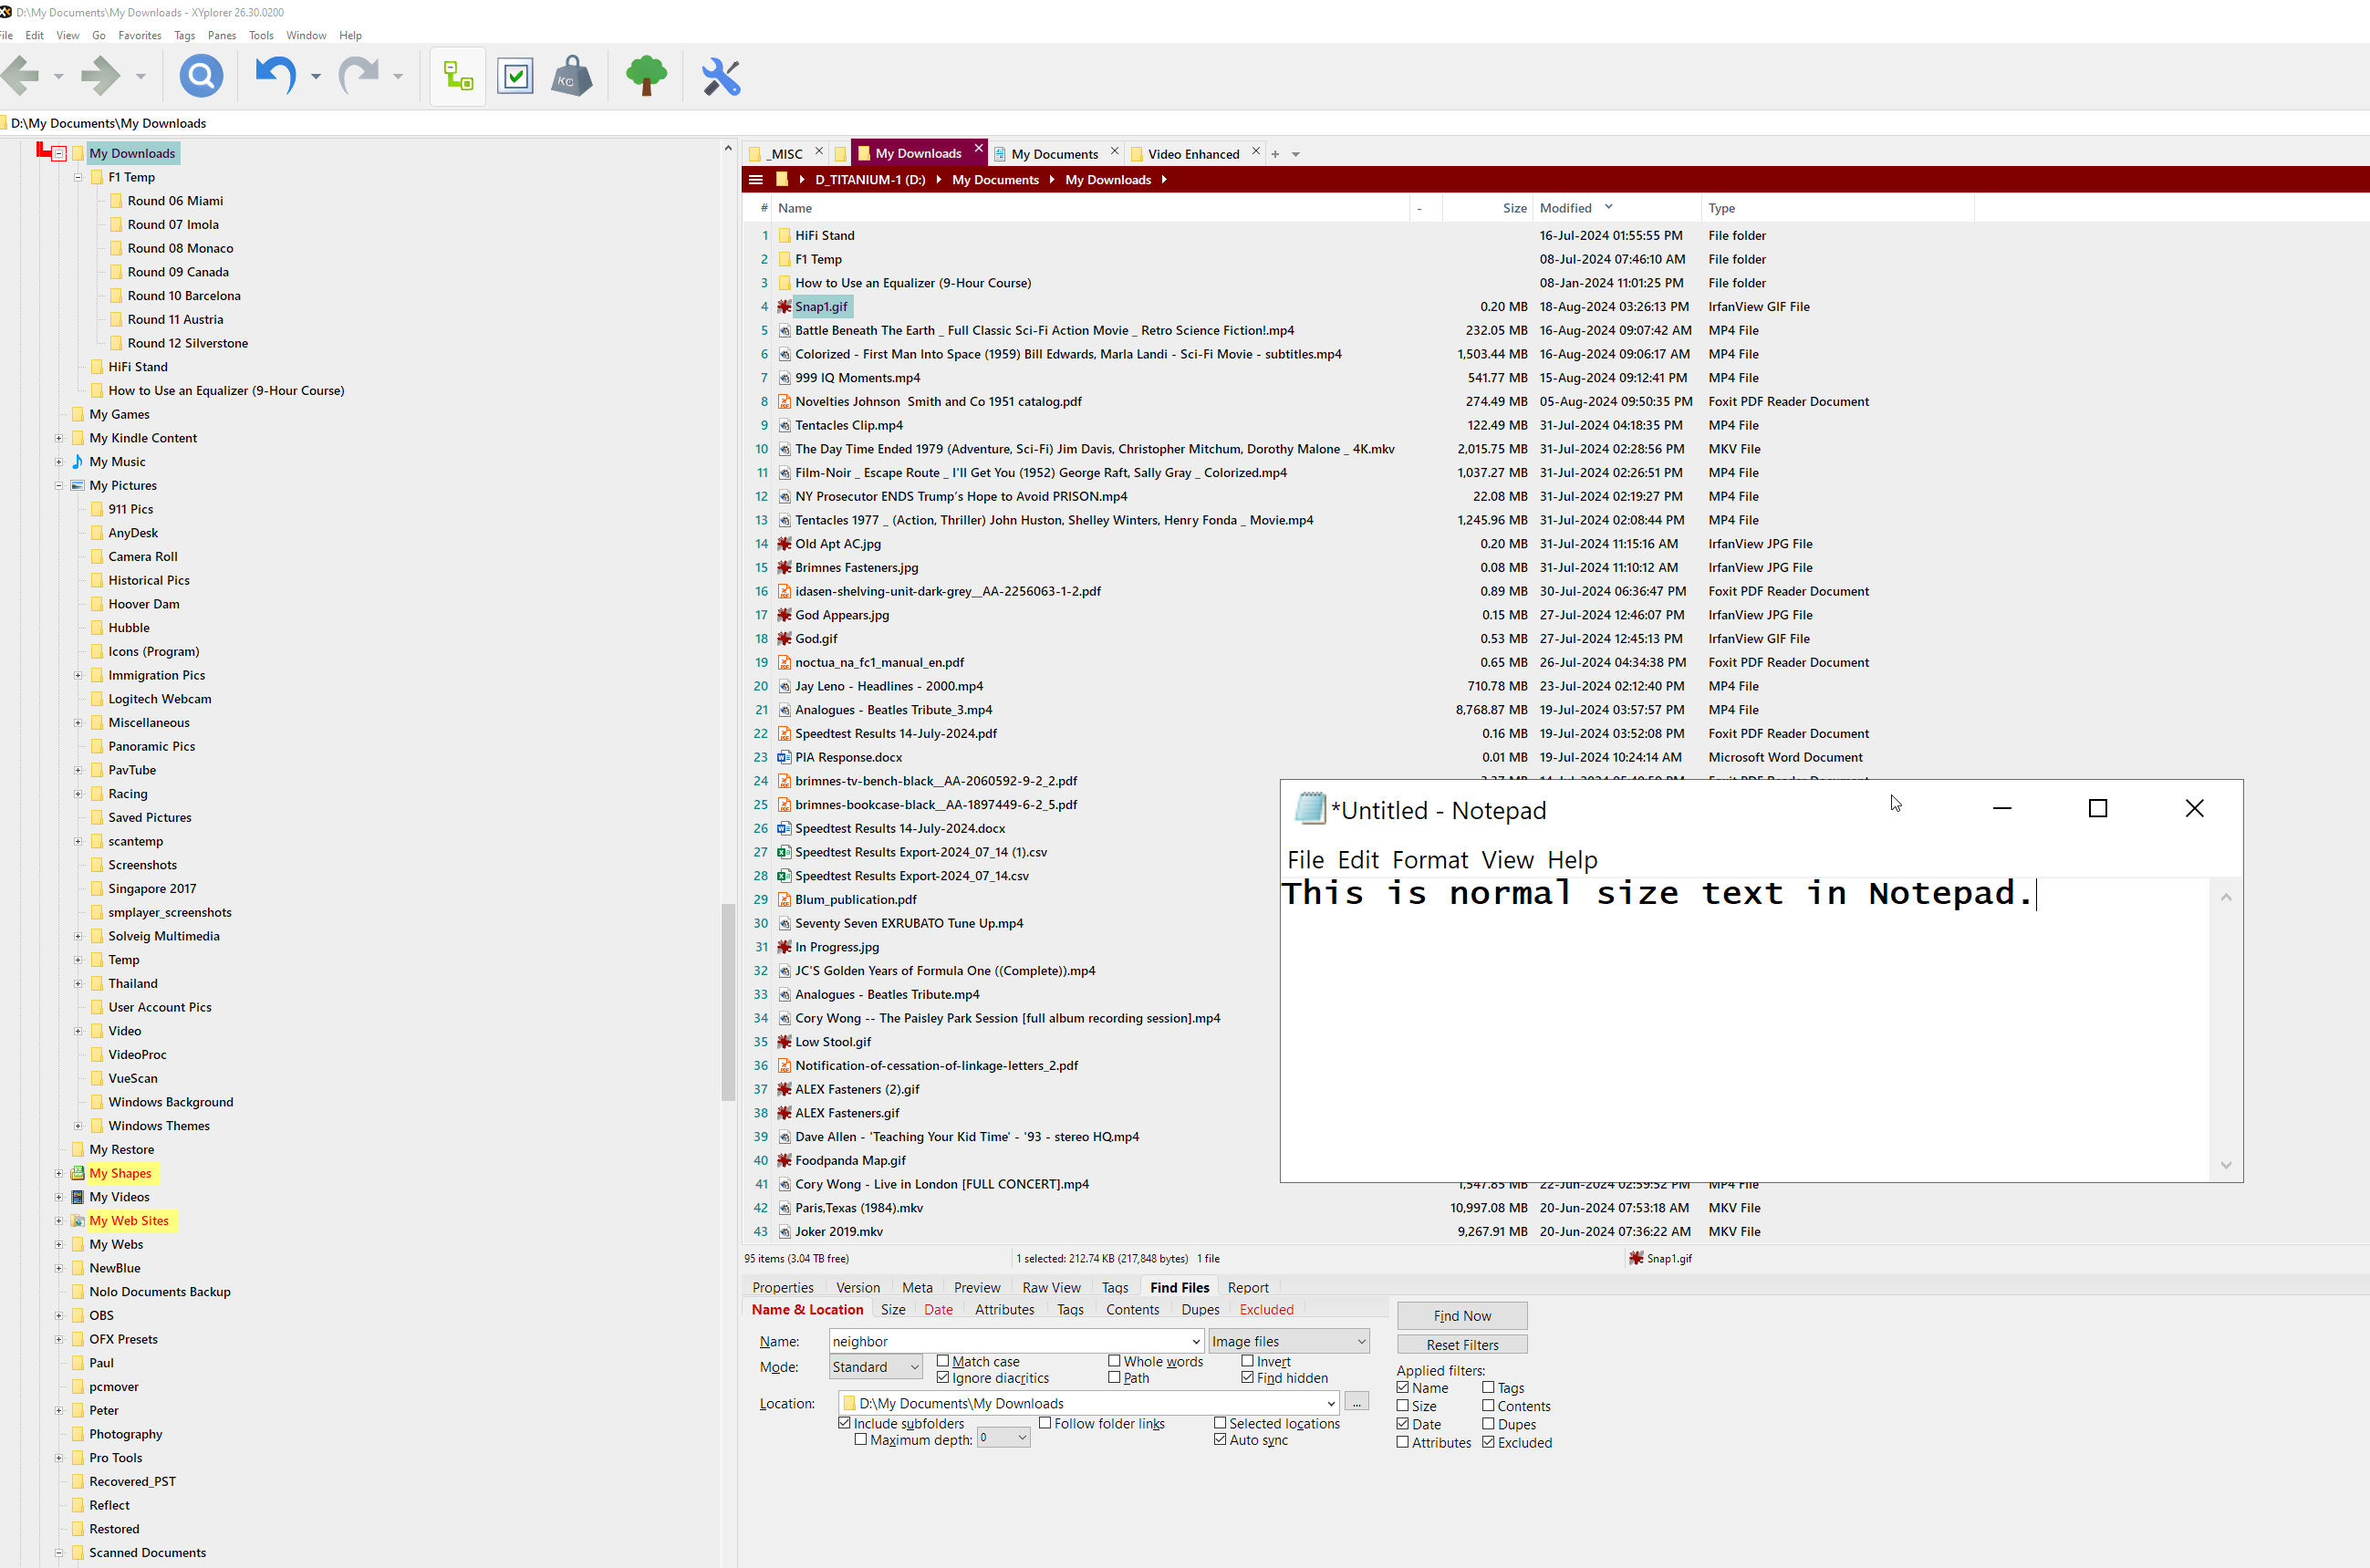Click the KG weight folder sizes icon
Image resolution: width=2370 pixels, height=1568 pixels.
pos(571,76)
